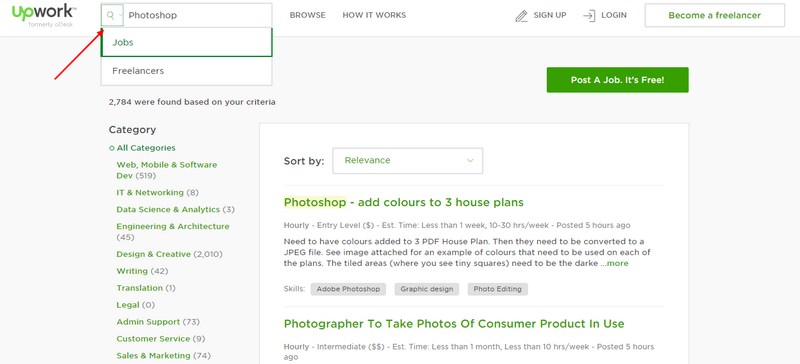This screenshot has height=364, width=800.
Task: Click the Category heading
Action: coord(132,130)
